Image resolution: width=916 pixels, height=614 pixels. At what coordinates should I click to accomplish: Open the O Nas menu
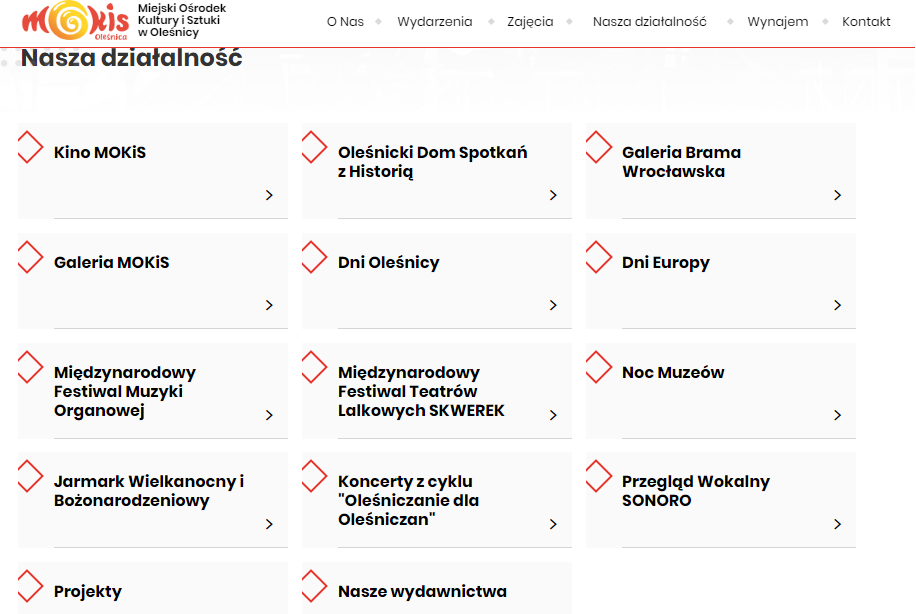coord(345,22)
